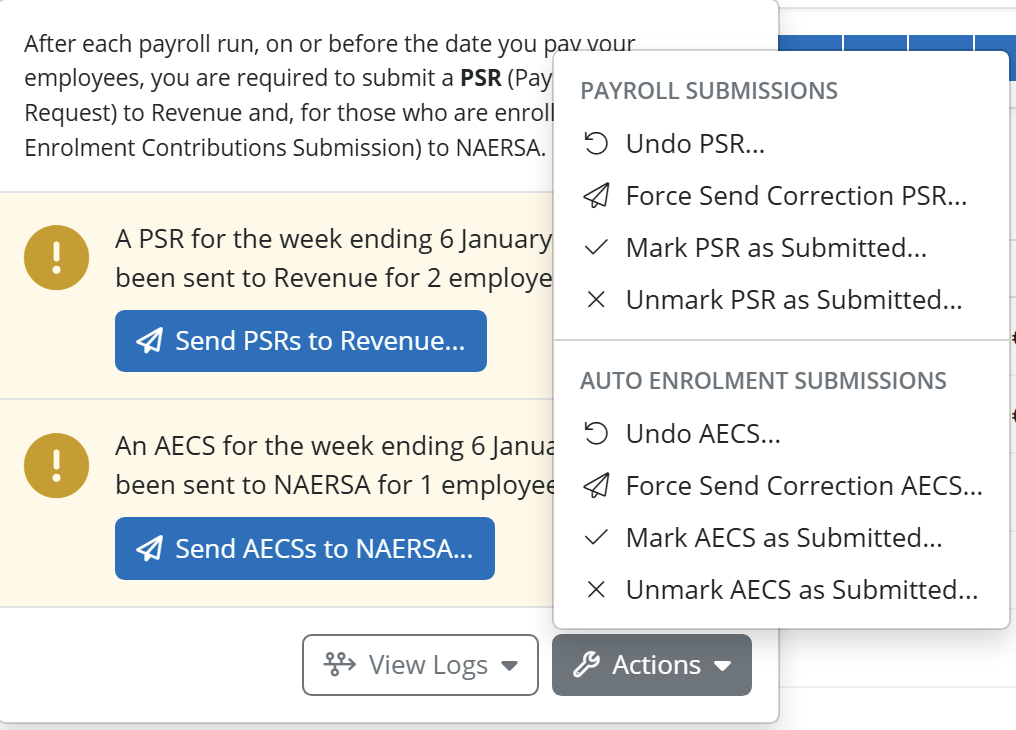Click the PSR warning exclamation icon
Screen dimensions: 1016x730
point(56,257)
